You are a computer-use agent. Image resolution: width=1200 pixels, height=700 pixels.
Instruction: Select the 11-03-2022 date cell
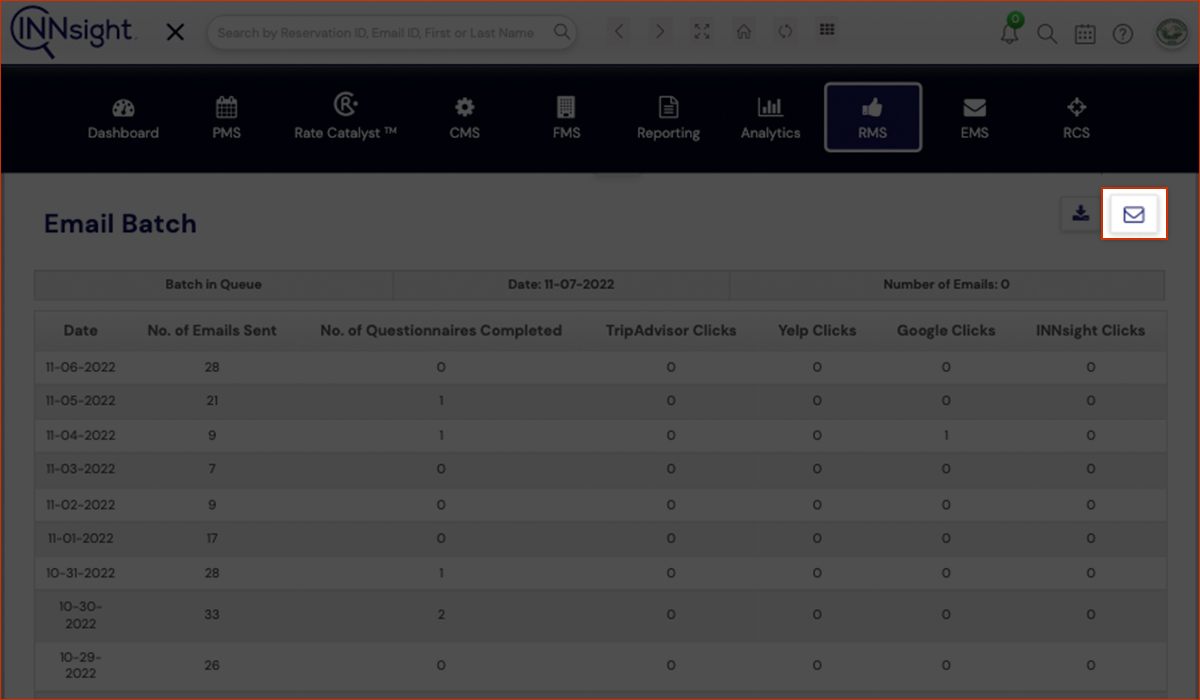click(81, 469)
